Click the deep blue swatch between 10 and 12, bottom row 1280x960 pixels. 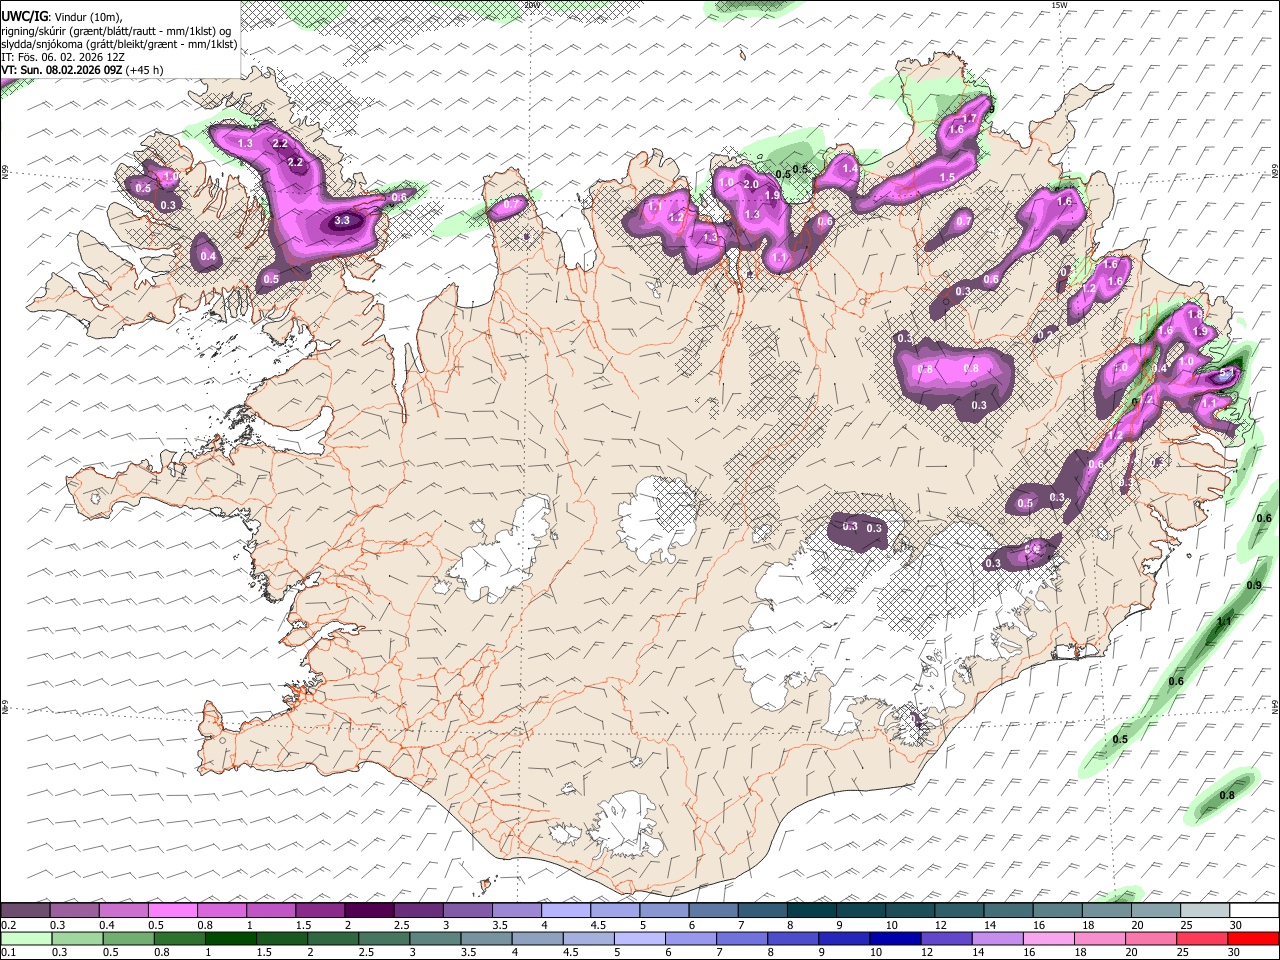point(897,938)
